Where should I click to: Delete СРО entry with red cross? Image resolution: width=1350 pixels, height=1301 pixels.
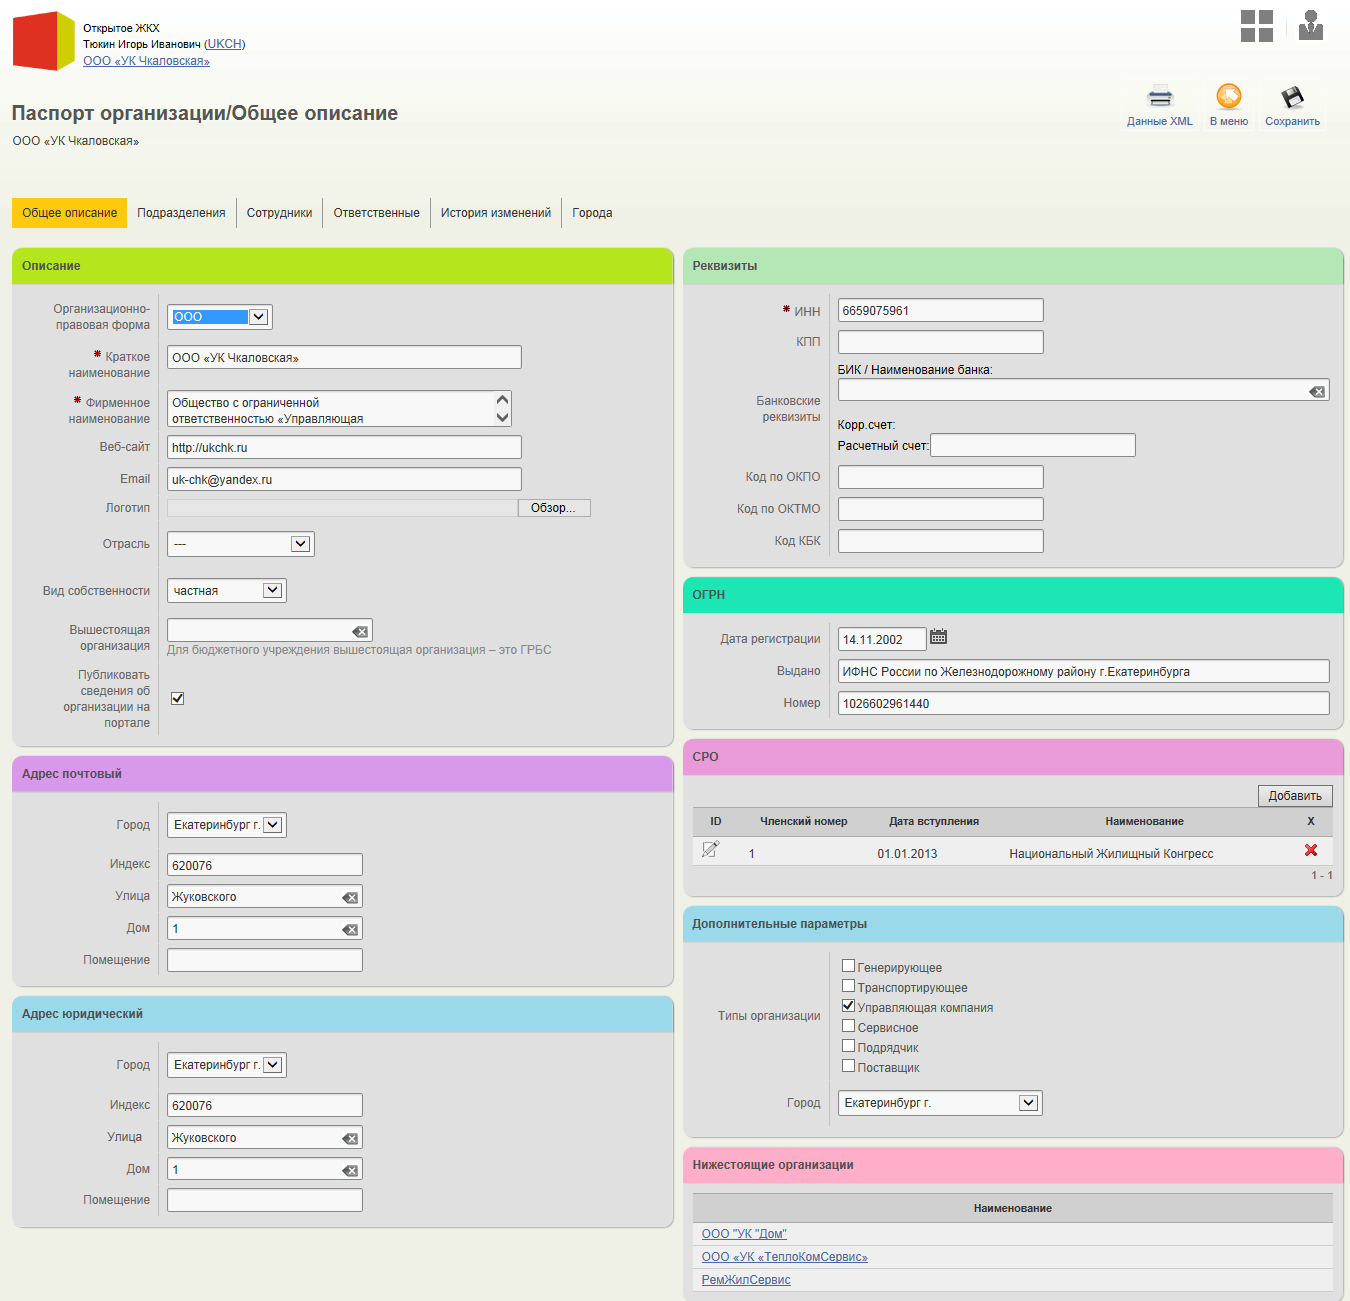point(1310,850)
